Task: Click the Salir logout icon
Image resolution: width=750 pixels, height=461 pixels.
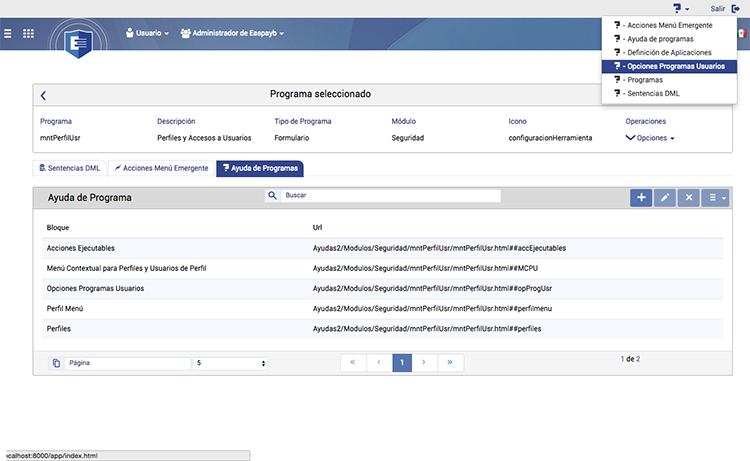Action: click(735, 8)
